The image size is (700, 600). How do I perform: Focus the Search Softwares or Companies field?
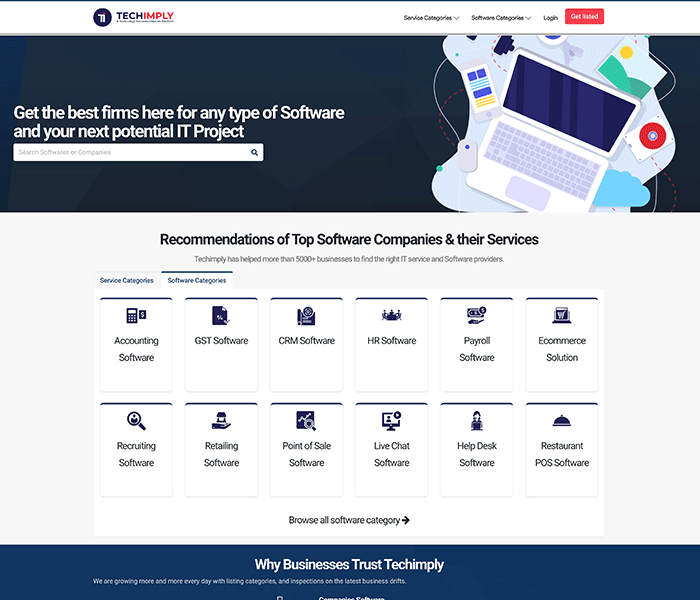130,153
